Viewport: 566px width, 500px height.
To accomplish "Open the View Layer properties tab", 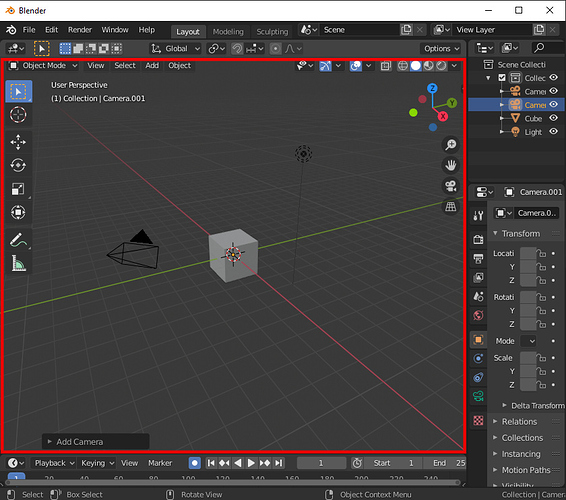I will 478,278.
